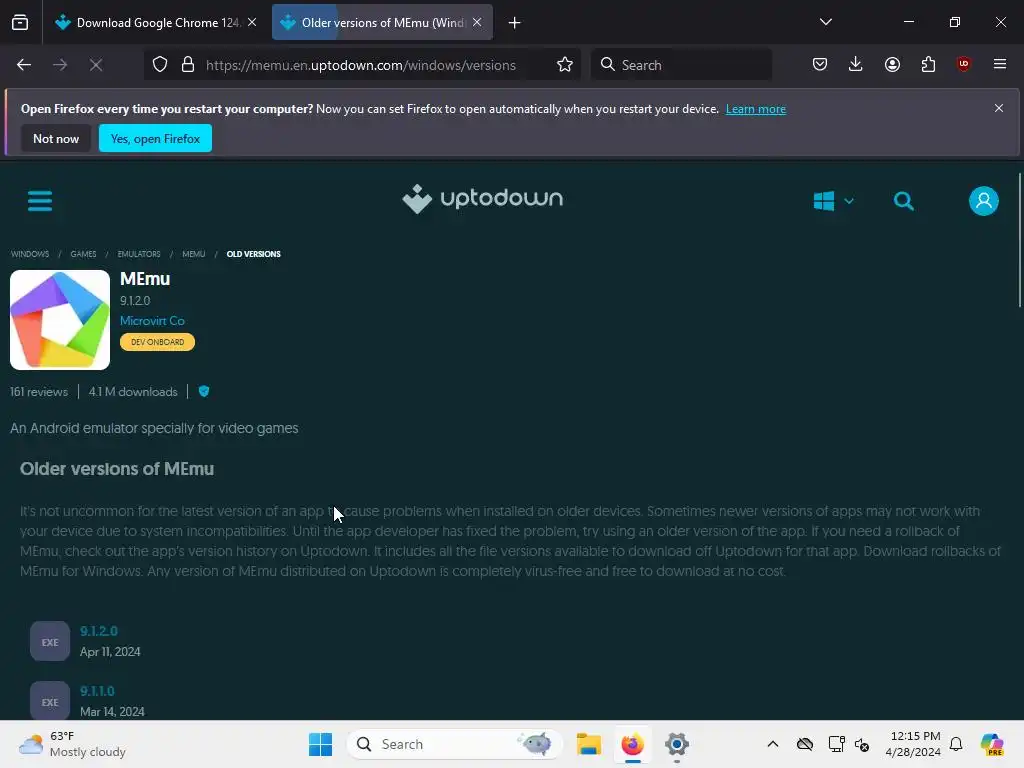Open Settings from the taskbar
1024x768 pixels.
point(677,744)
